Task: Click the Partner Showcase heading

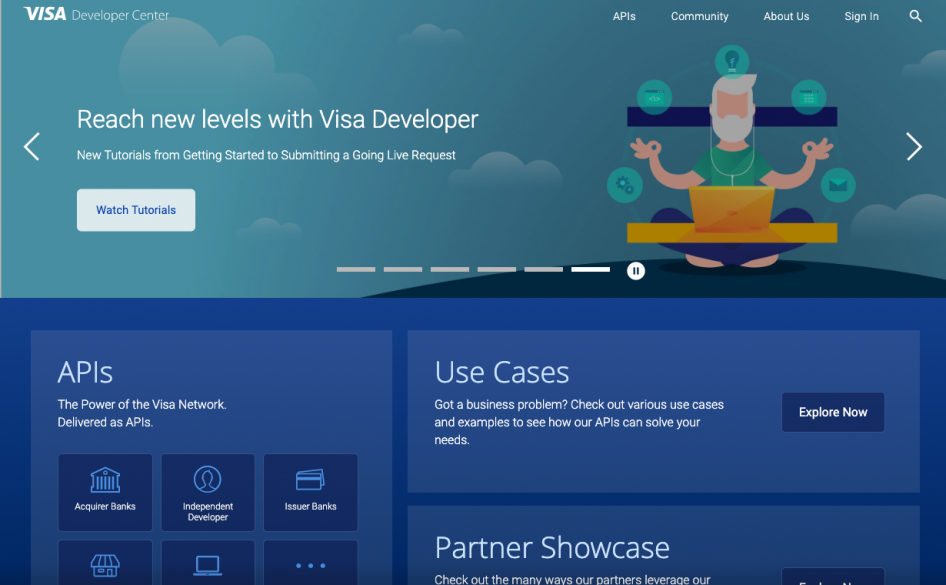Action: (552, 548)
